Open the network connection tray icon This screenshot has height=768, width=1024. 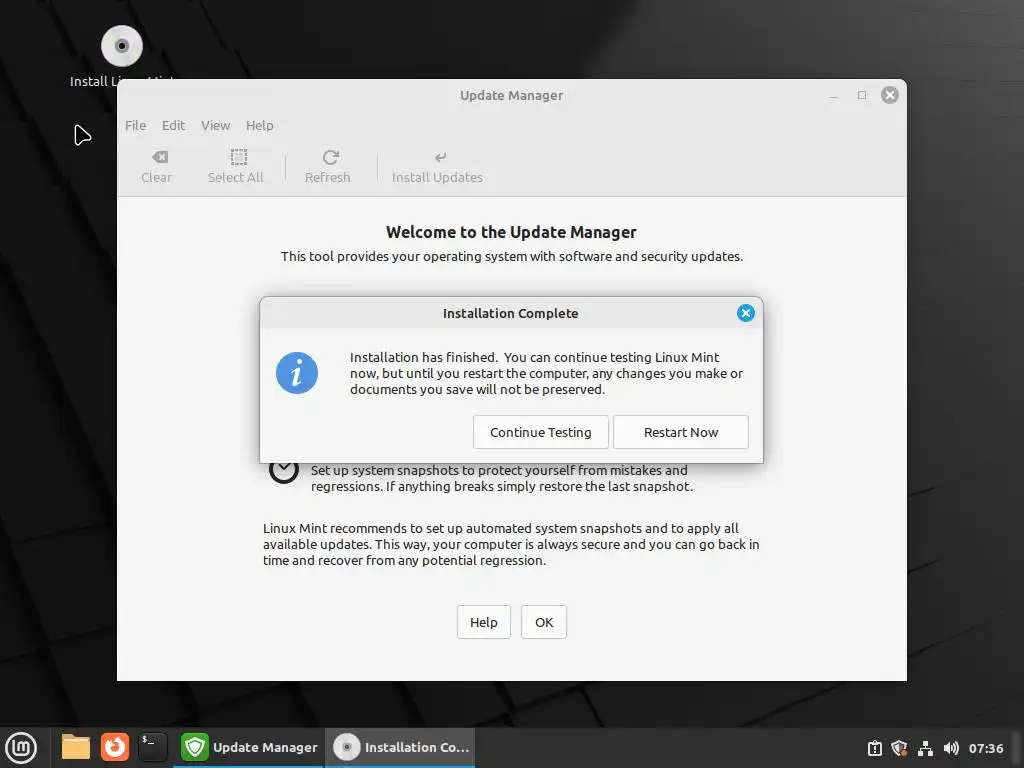925,748
